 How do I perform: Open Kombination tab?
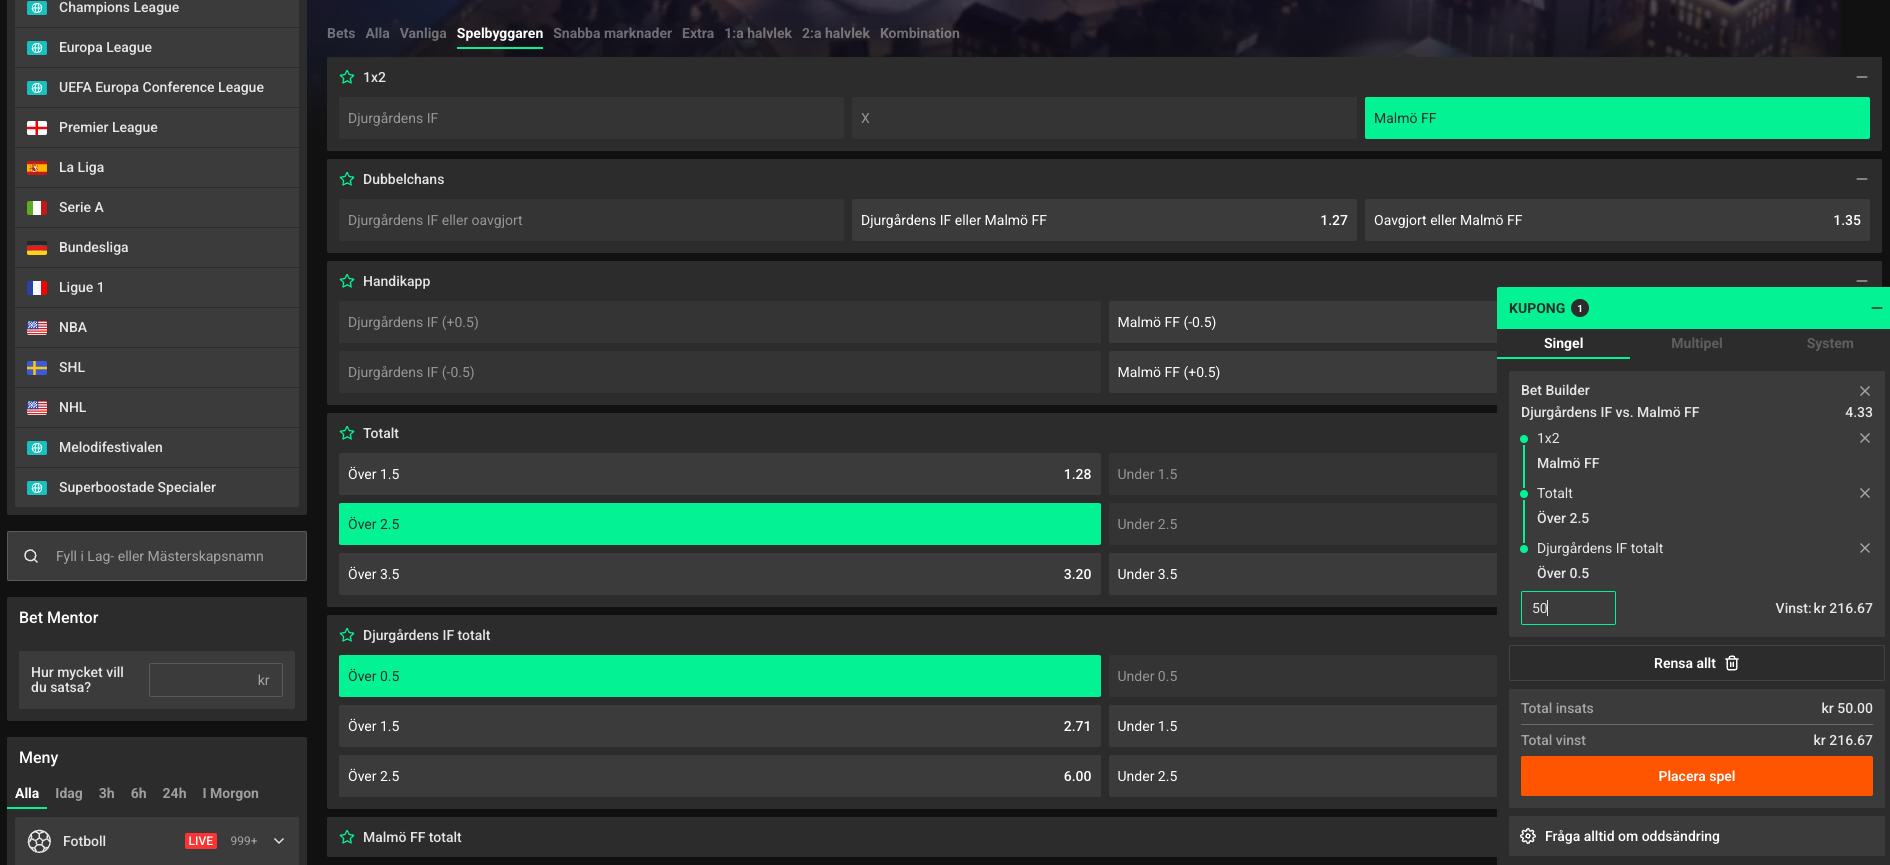[x=920, y=33]
